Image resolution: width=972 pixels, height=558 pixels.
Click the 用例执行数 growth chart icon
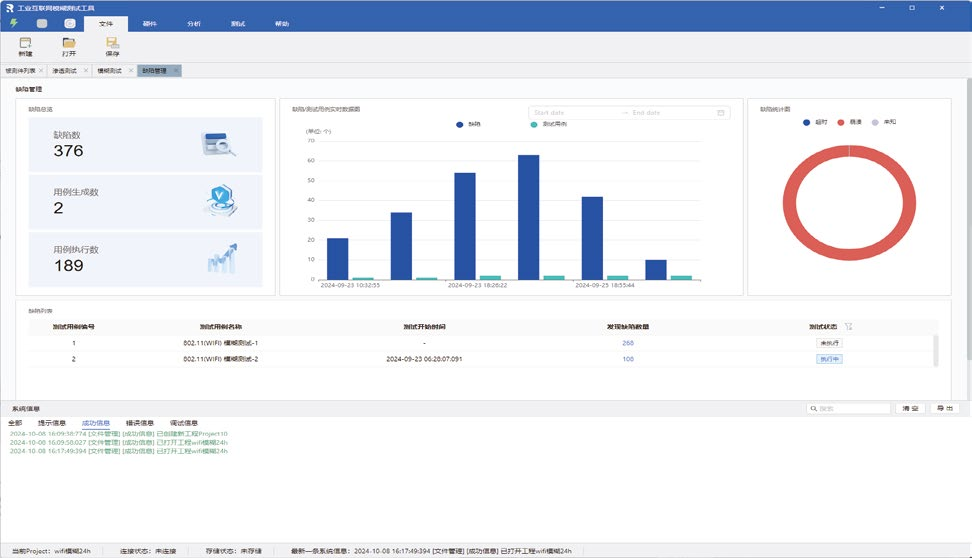221,258
